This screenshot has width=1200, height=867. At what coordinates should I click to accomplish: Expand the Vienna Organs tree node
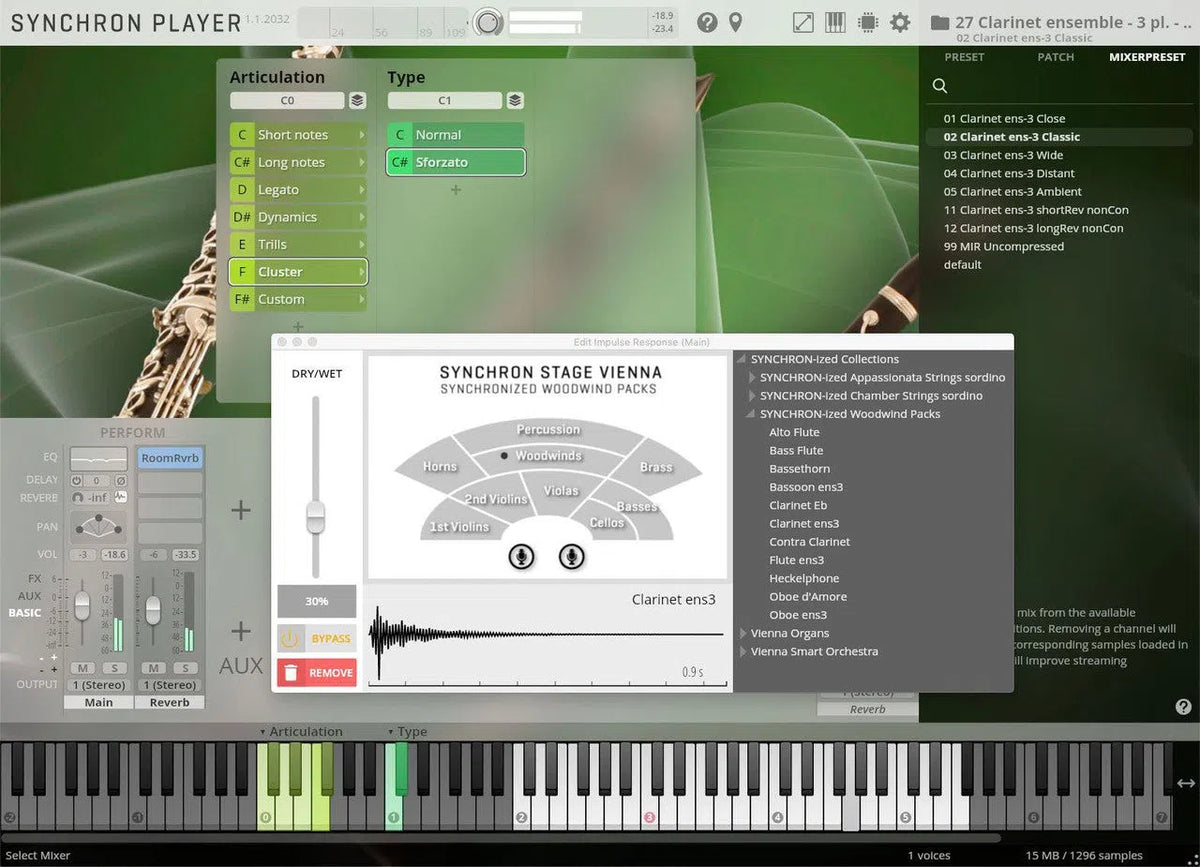pos(742,633)
